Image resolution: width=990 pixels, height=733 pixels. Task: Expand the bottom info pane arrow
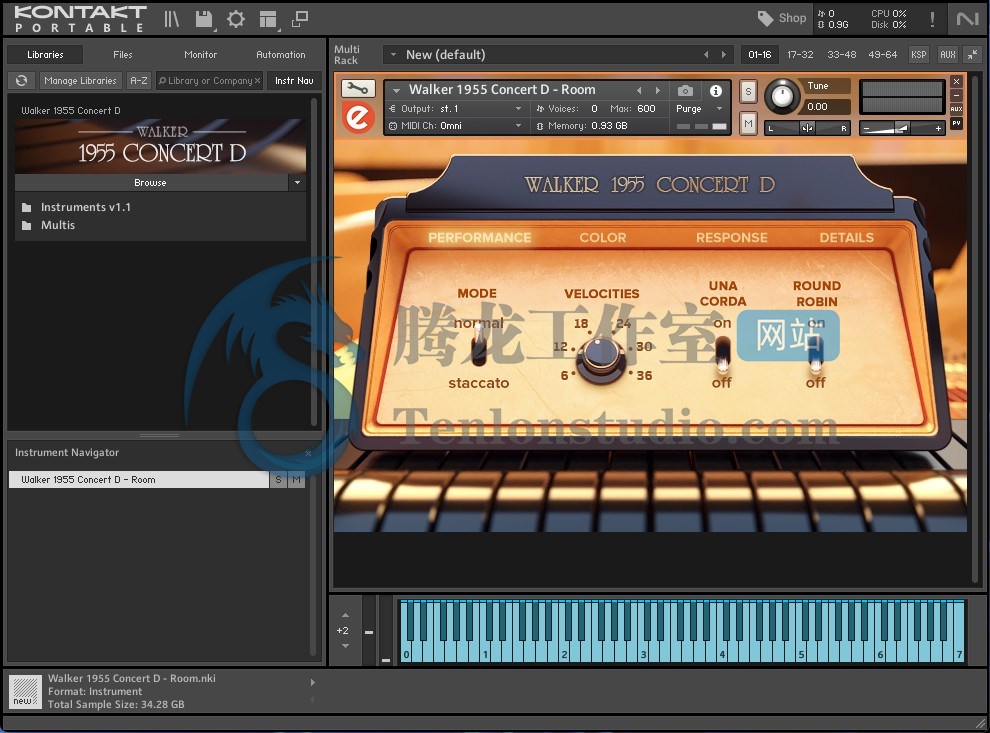click(313, 682)
